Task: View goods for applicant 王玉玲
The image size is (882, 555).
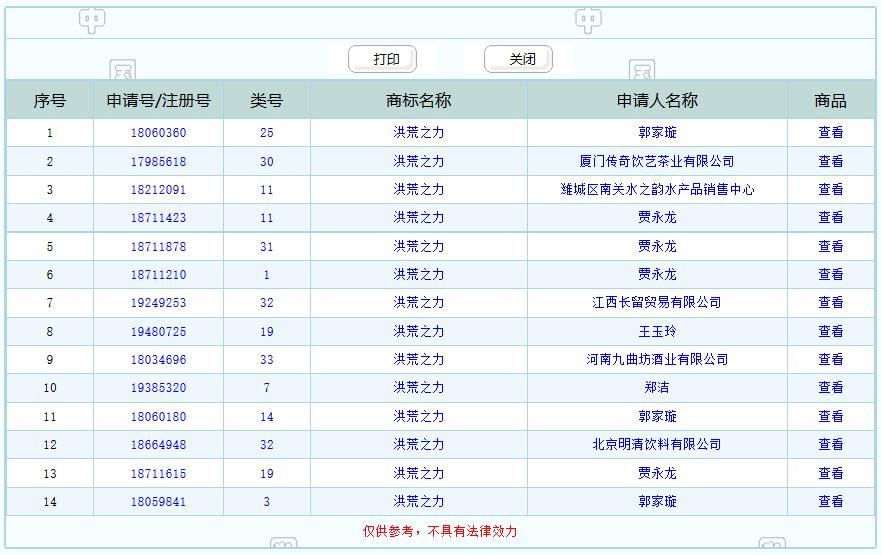Action: click(x=830, y=331)
